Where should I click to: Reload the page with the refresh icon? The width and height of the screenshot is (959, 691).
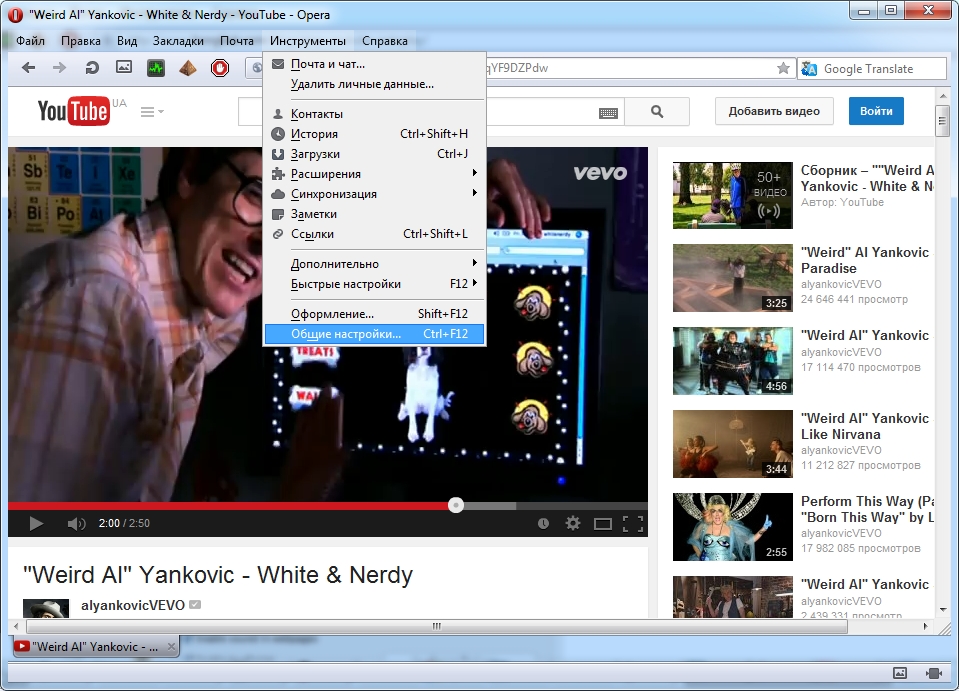click(x=92, y=68)
